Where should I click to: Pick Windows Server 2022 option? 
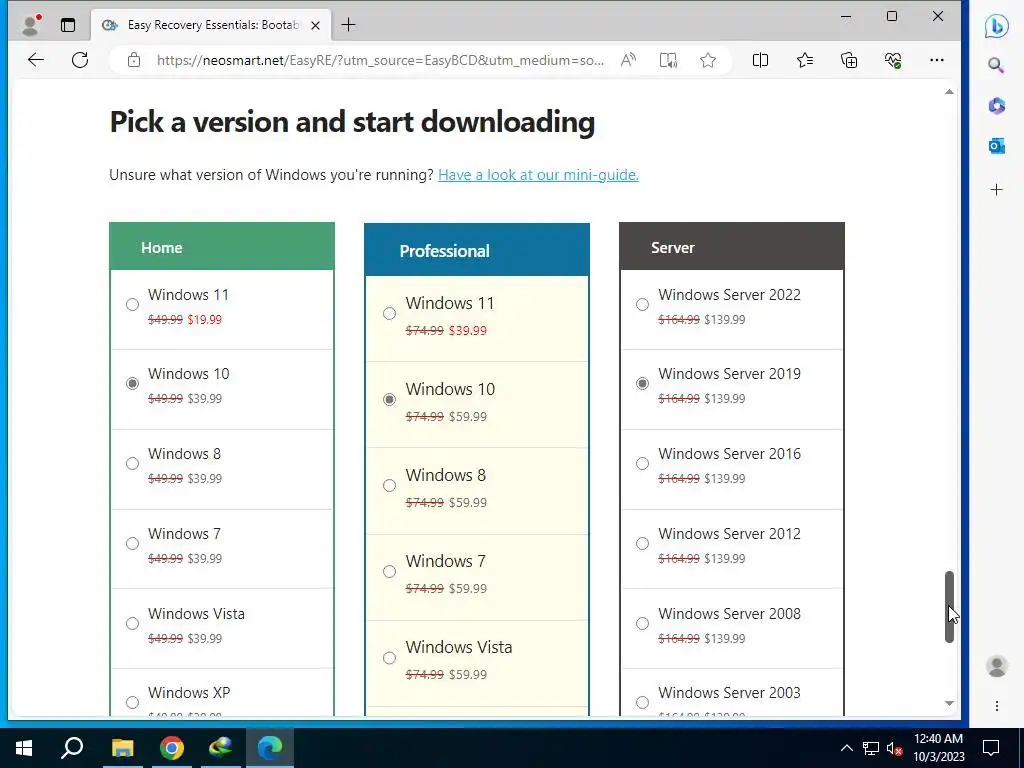(643, 305)
